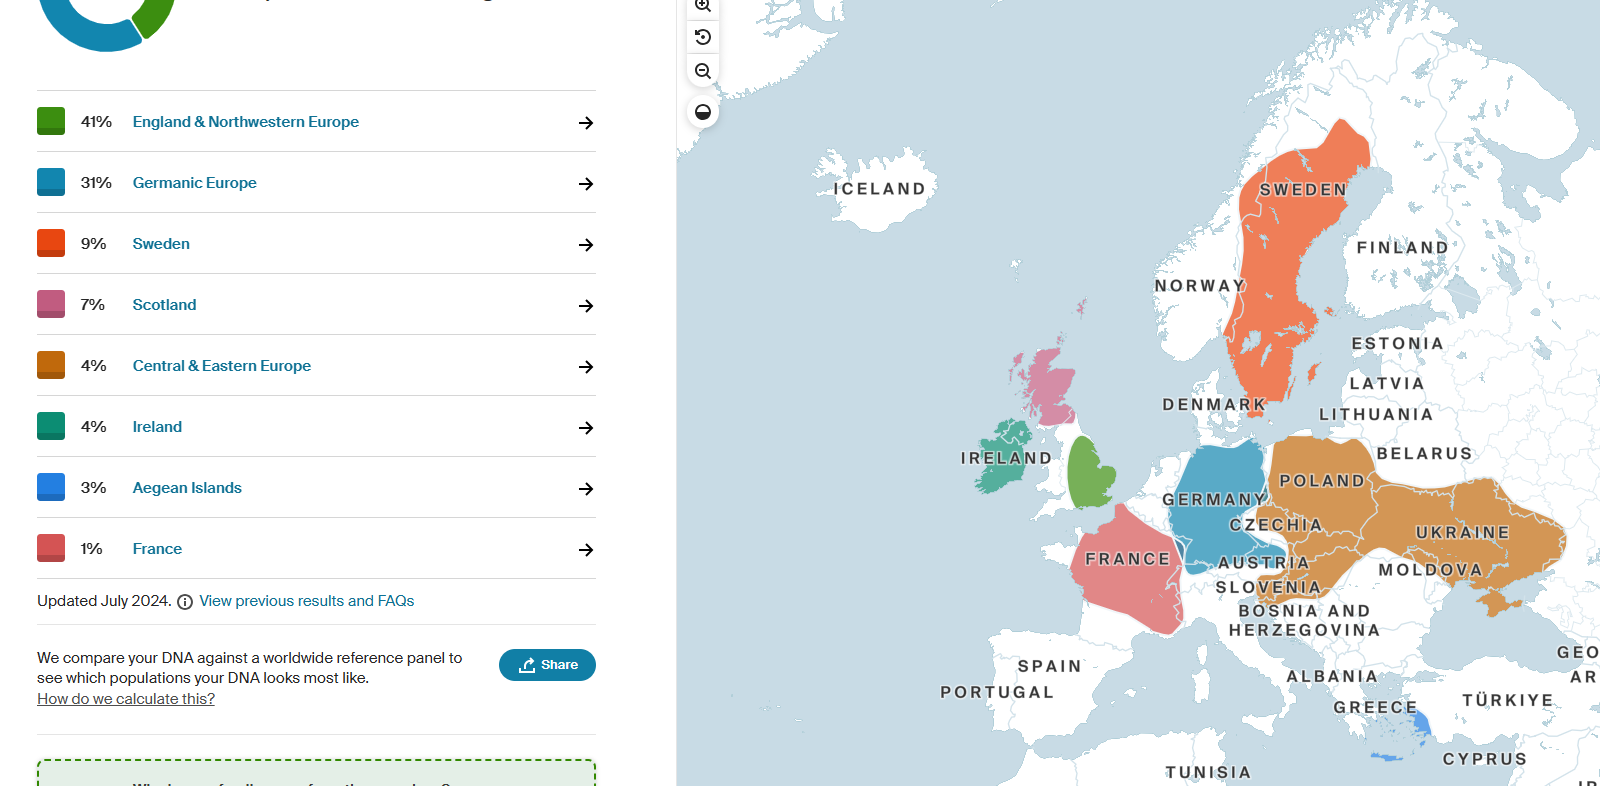Expand England & Northwestern Europe arrow

tap(586, 123)
